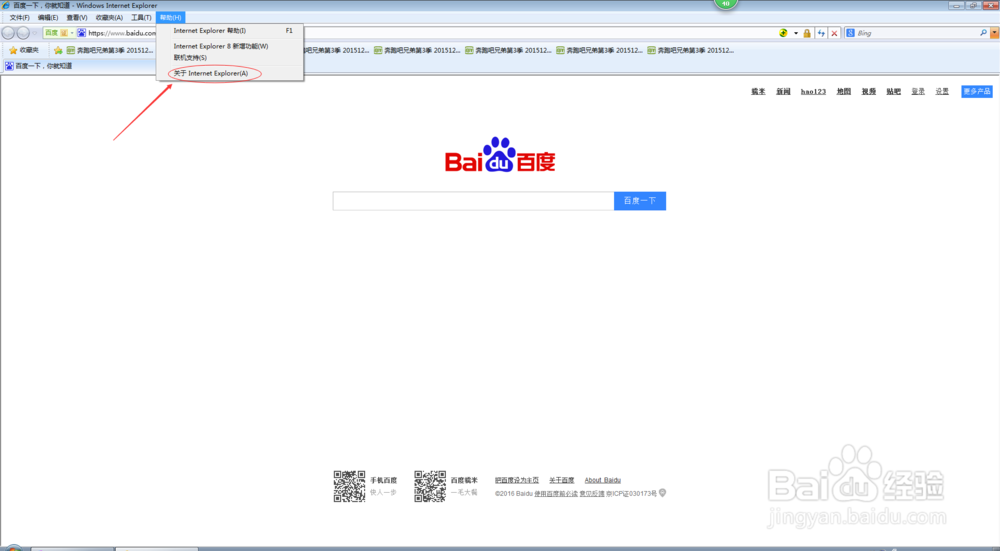Screen dimensions: 1000x551
Task: Open recent pages dropdown beside Forward button
Action: tap(35, 33)
